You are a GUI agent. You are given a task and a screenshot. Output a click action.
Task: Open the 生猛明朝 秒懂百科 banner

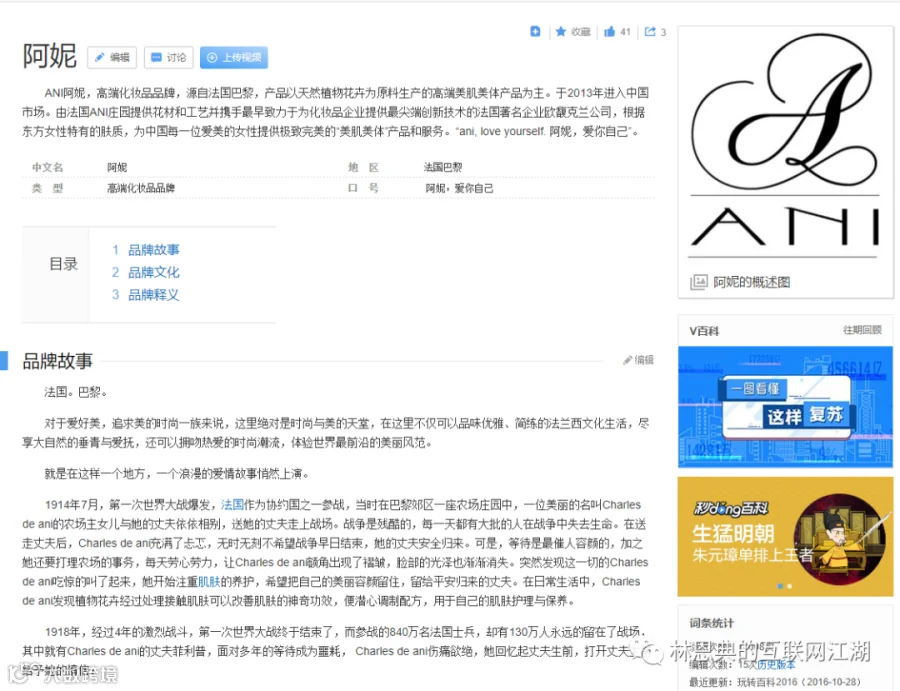point(785,537)
